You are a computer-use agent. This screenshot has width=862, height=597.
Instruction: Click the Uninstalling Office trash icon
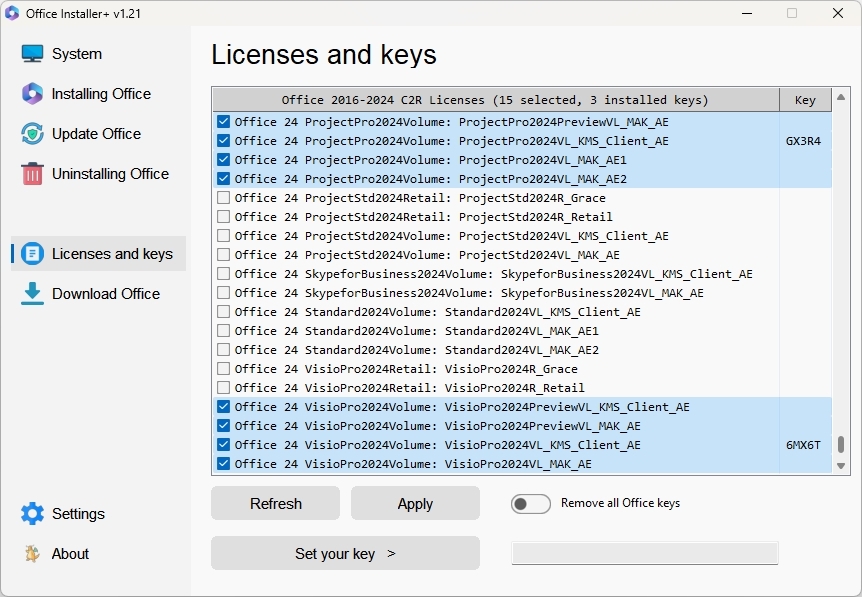(x=32, y=174)
